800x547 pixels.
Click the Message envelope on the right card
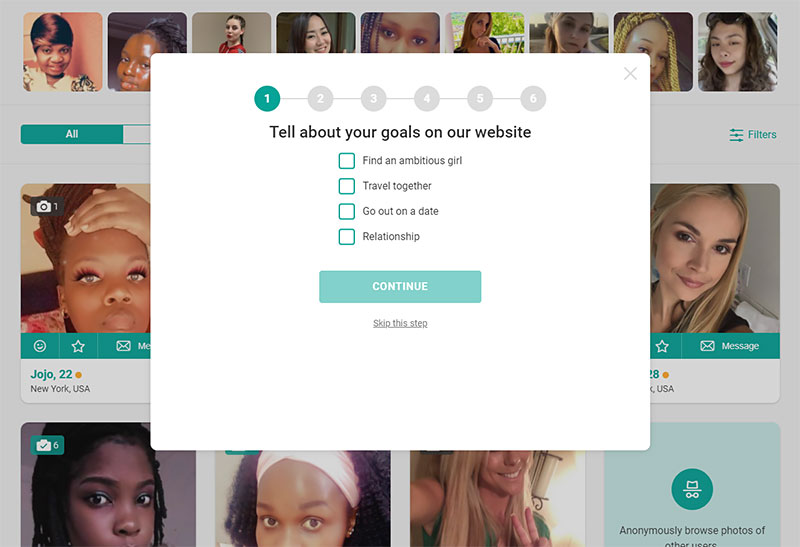pos(707,346)
